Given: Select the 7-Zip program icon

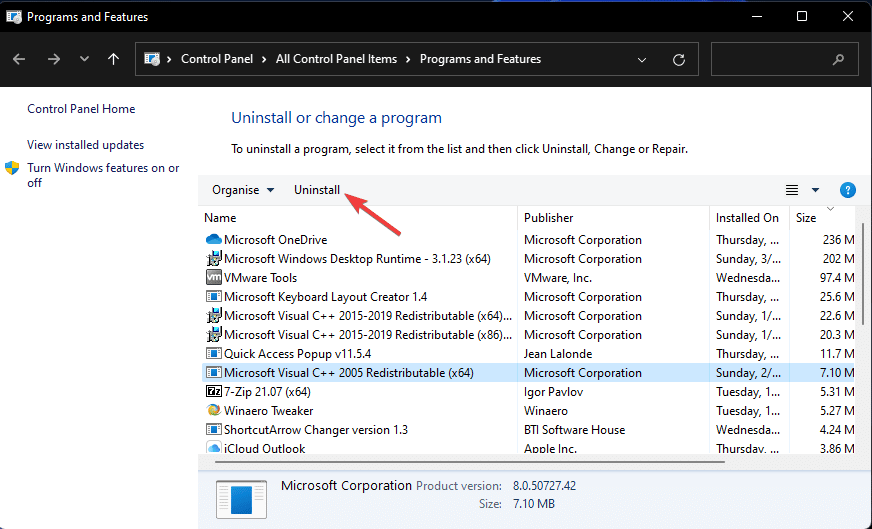Looking at the screenshot, I should click(214, 392).
